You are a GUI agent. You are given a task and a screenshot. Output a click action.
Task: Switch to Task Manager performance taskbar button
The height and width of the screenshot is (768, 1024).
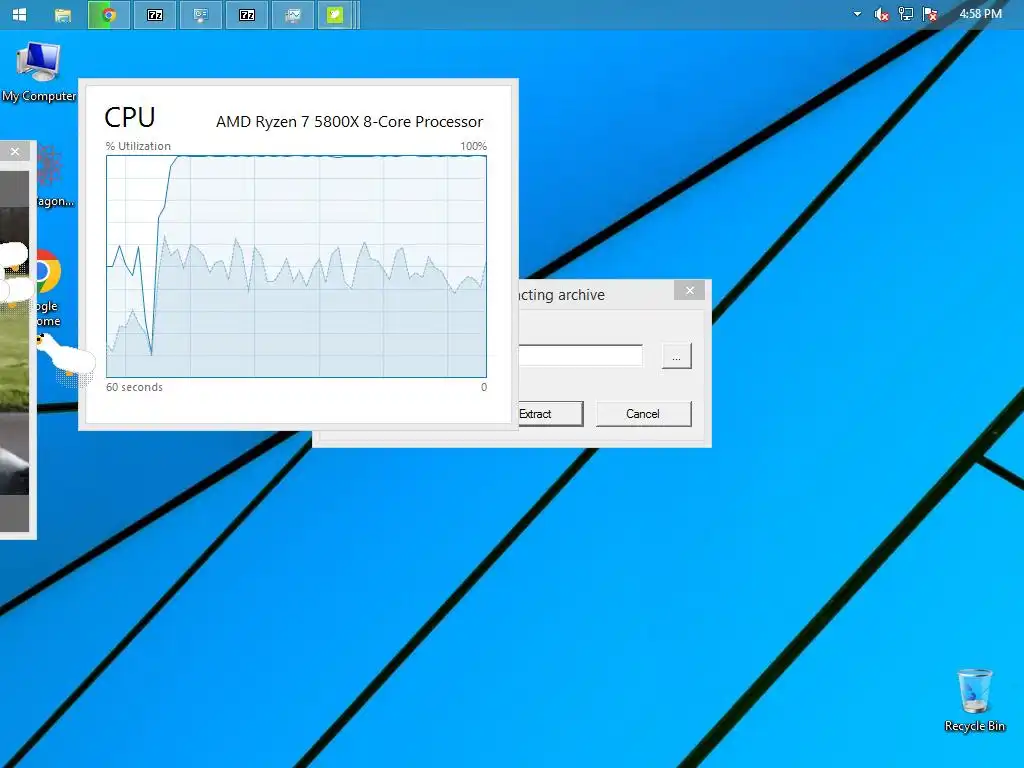(292, 14)
